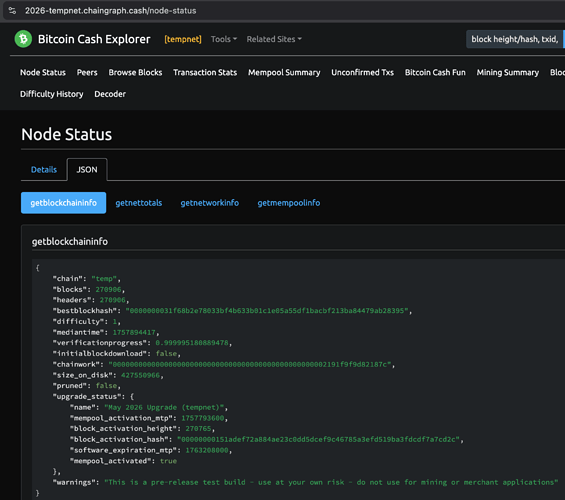Click the chainwork hex value
Viewport: 565px width, 500px height.
(x=250, y=364)
